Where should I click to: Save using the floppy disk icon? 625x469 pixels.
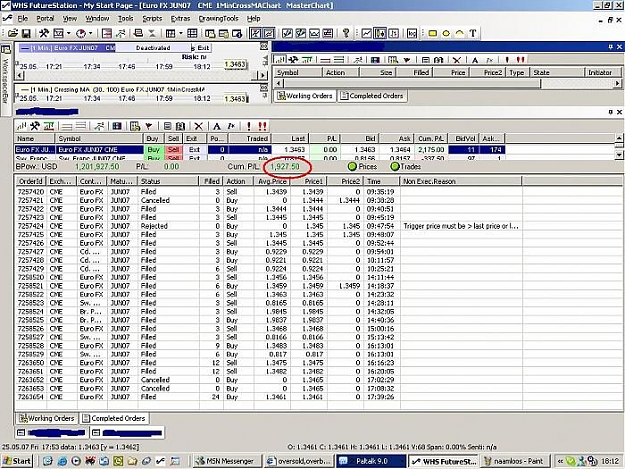point(26,33)
